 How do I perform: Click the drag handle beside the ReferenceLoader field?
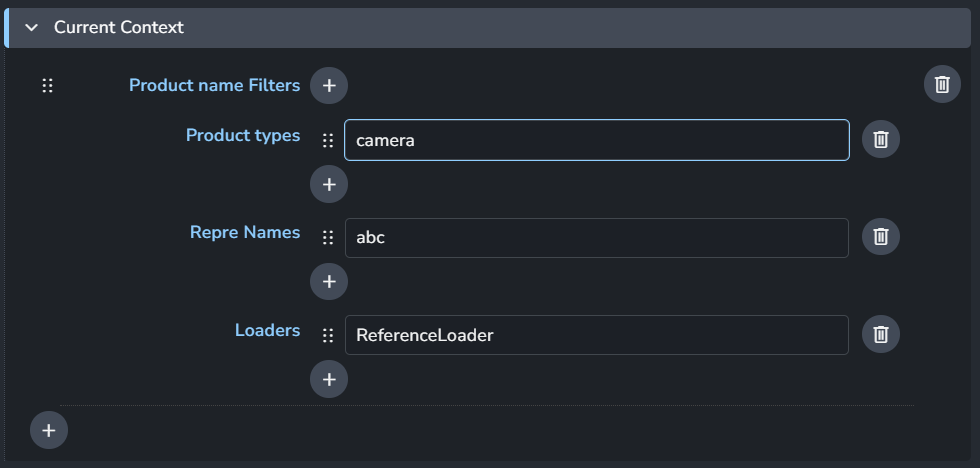(x=328, y=336)
